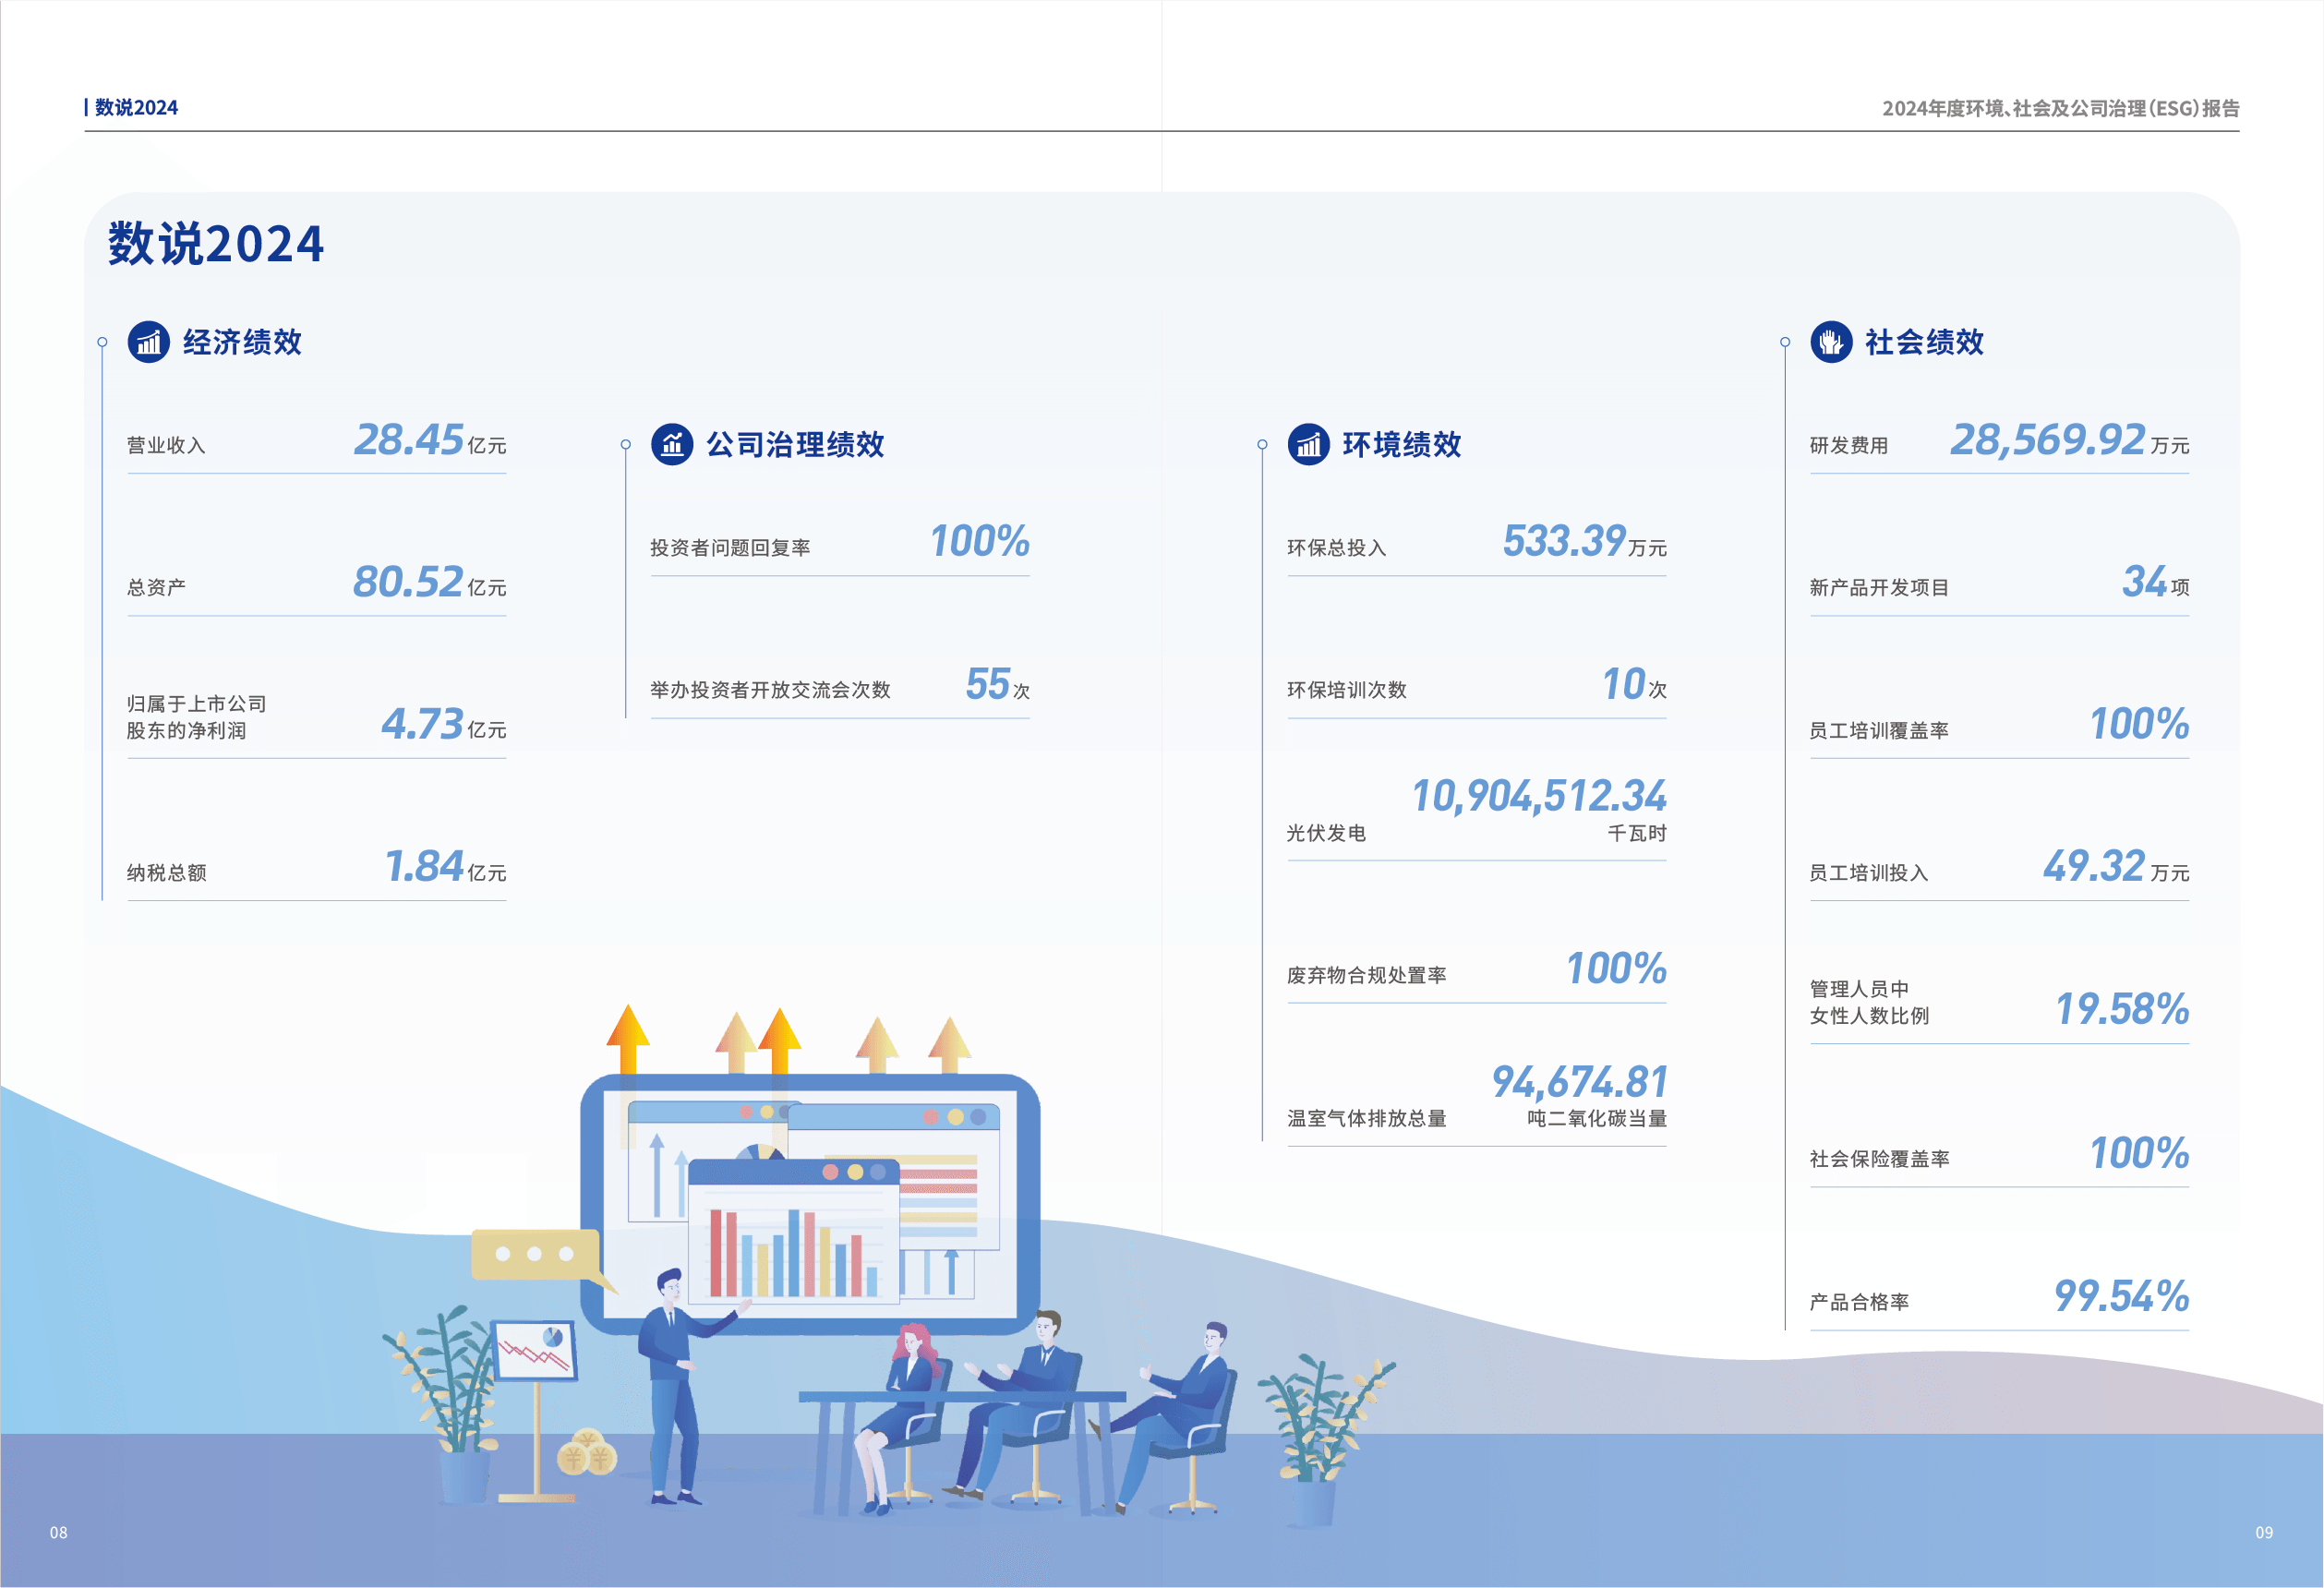Click the 数说2024 header section label

point(135,107)
